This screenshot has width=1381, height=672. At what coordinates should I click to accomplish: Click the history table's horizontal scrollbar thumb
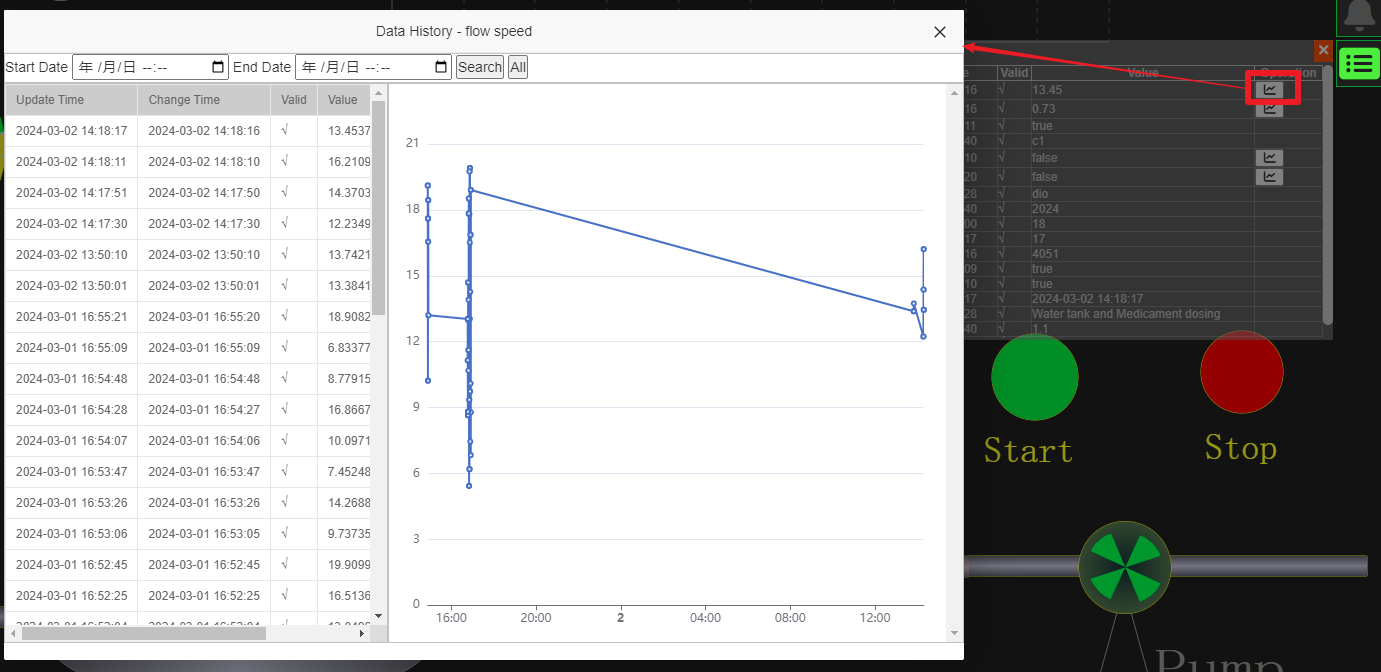(143, 633)
